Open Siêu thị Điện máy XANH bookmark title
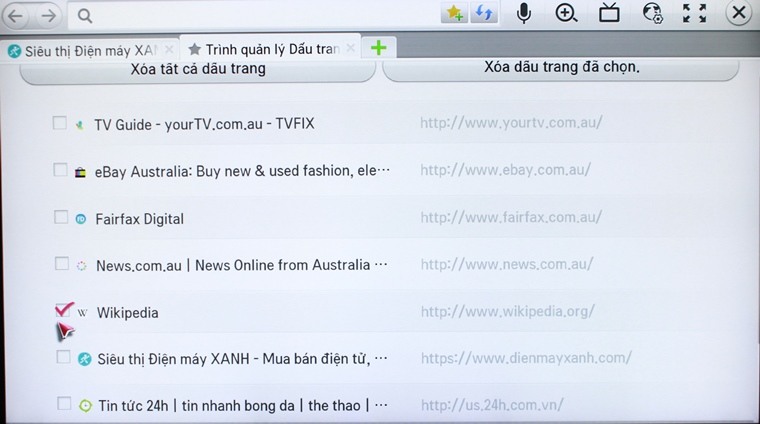 (x=242, y=359)
